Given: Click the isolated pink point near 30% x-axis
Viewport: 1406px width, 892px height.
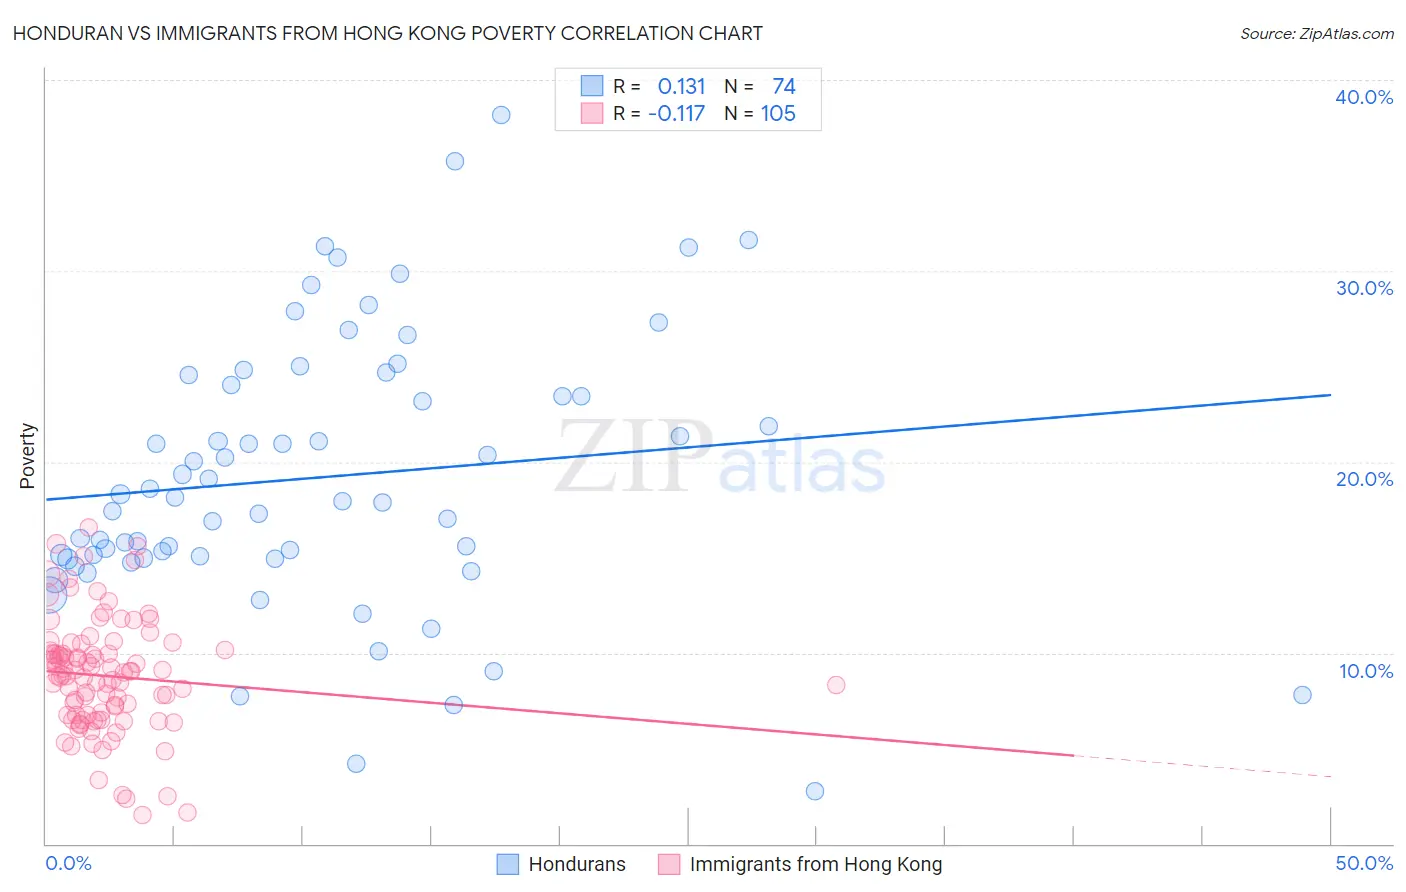Looking at the screenshot, I should [836, 685].
